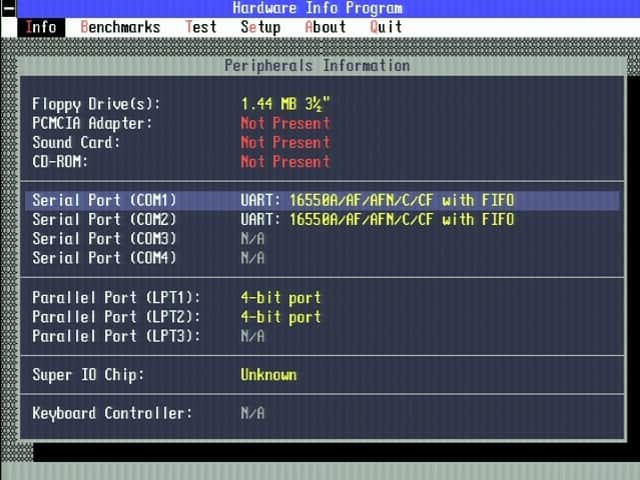Open the Info menu
Image resolution: width=640 pixels, height=480 pixels.
41,27
